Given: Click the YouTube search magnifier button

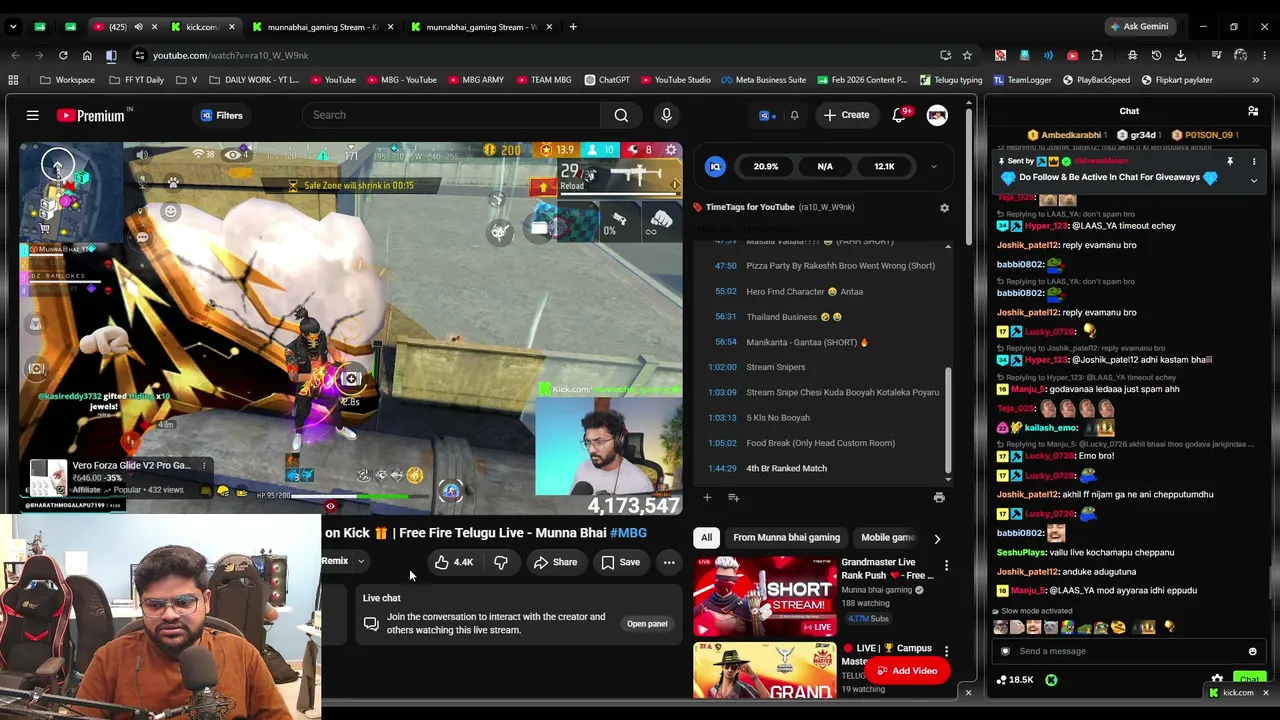Looking at the screenshot, I should [x=621, y=115].
